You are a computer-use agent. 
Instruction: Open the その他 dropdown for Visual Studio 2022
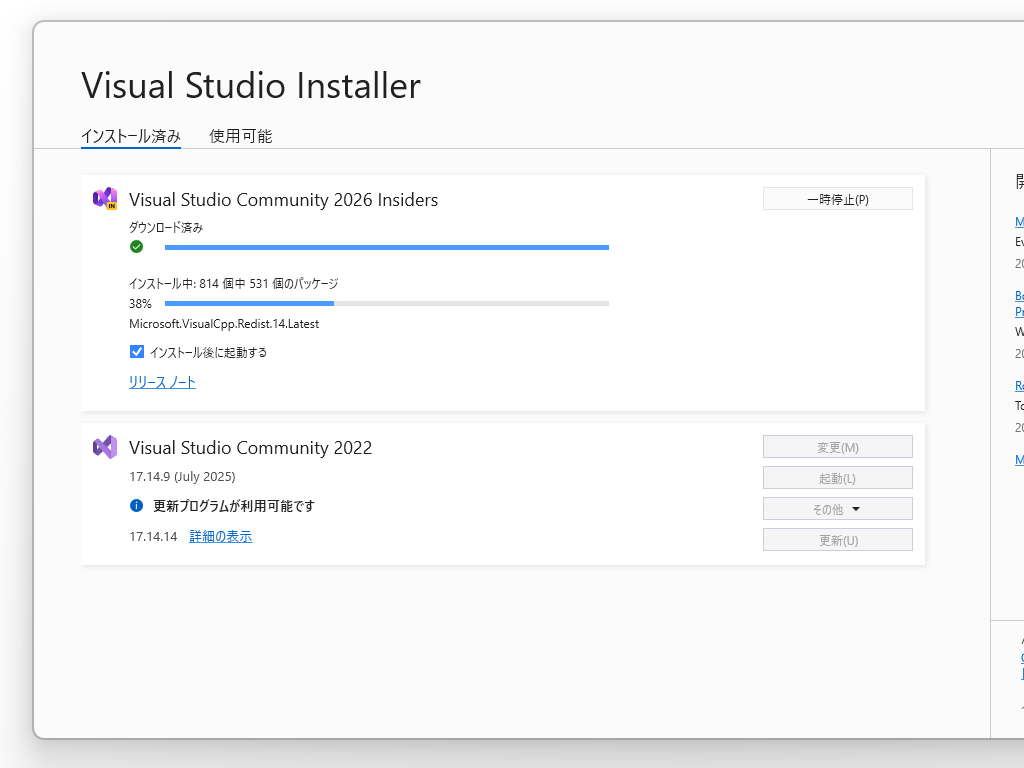[x=837, y=508]
